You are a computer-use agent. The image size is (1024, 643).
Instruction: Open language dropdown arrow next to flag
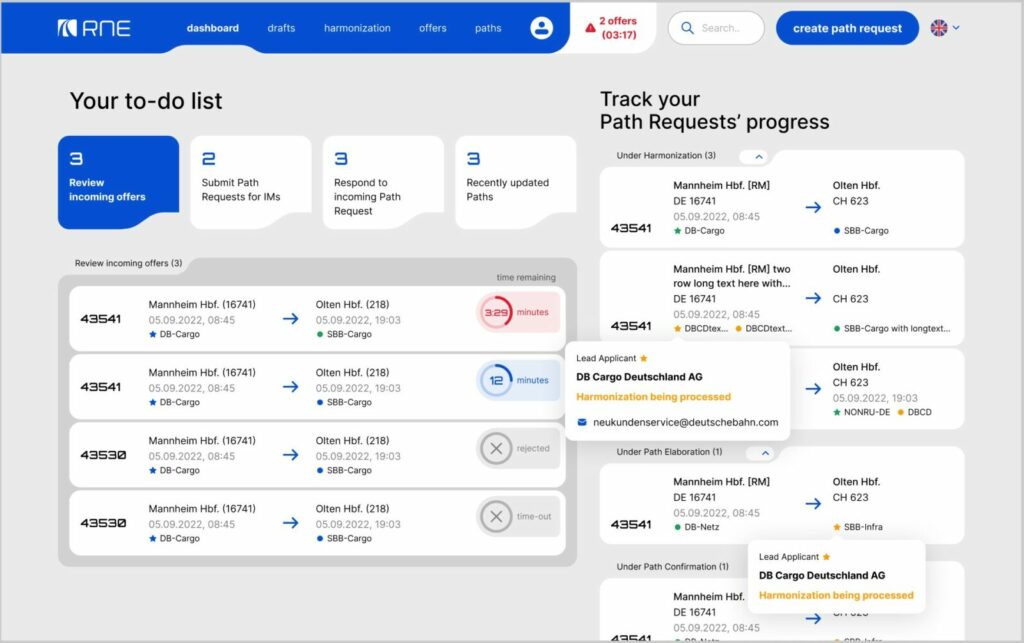pyautogui.click(x=957, y=28)
